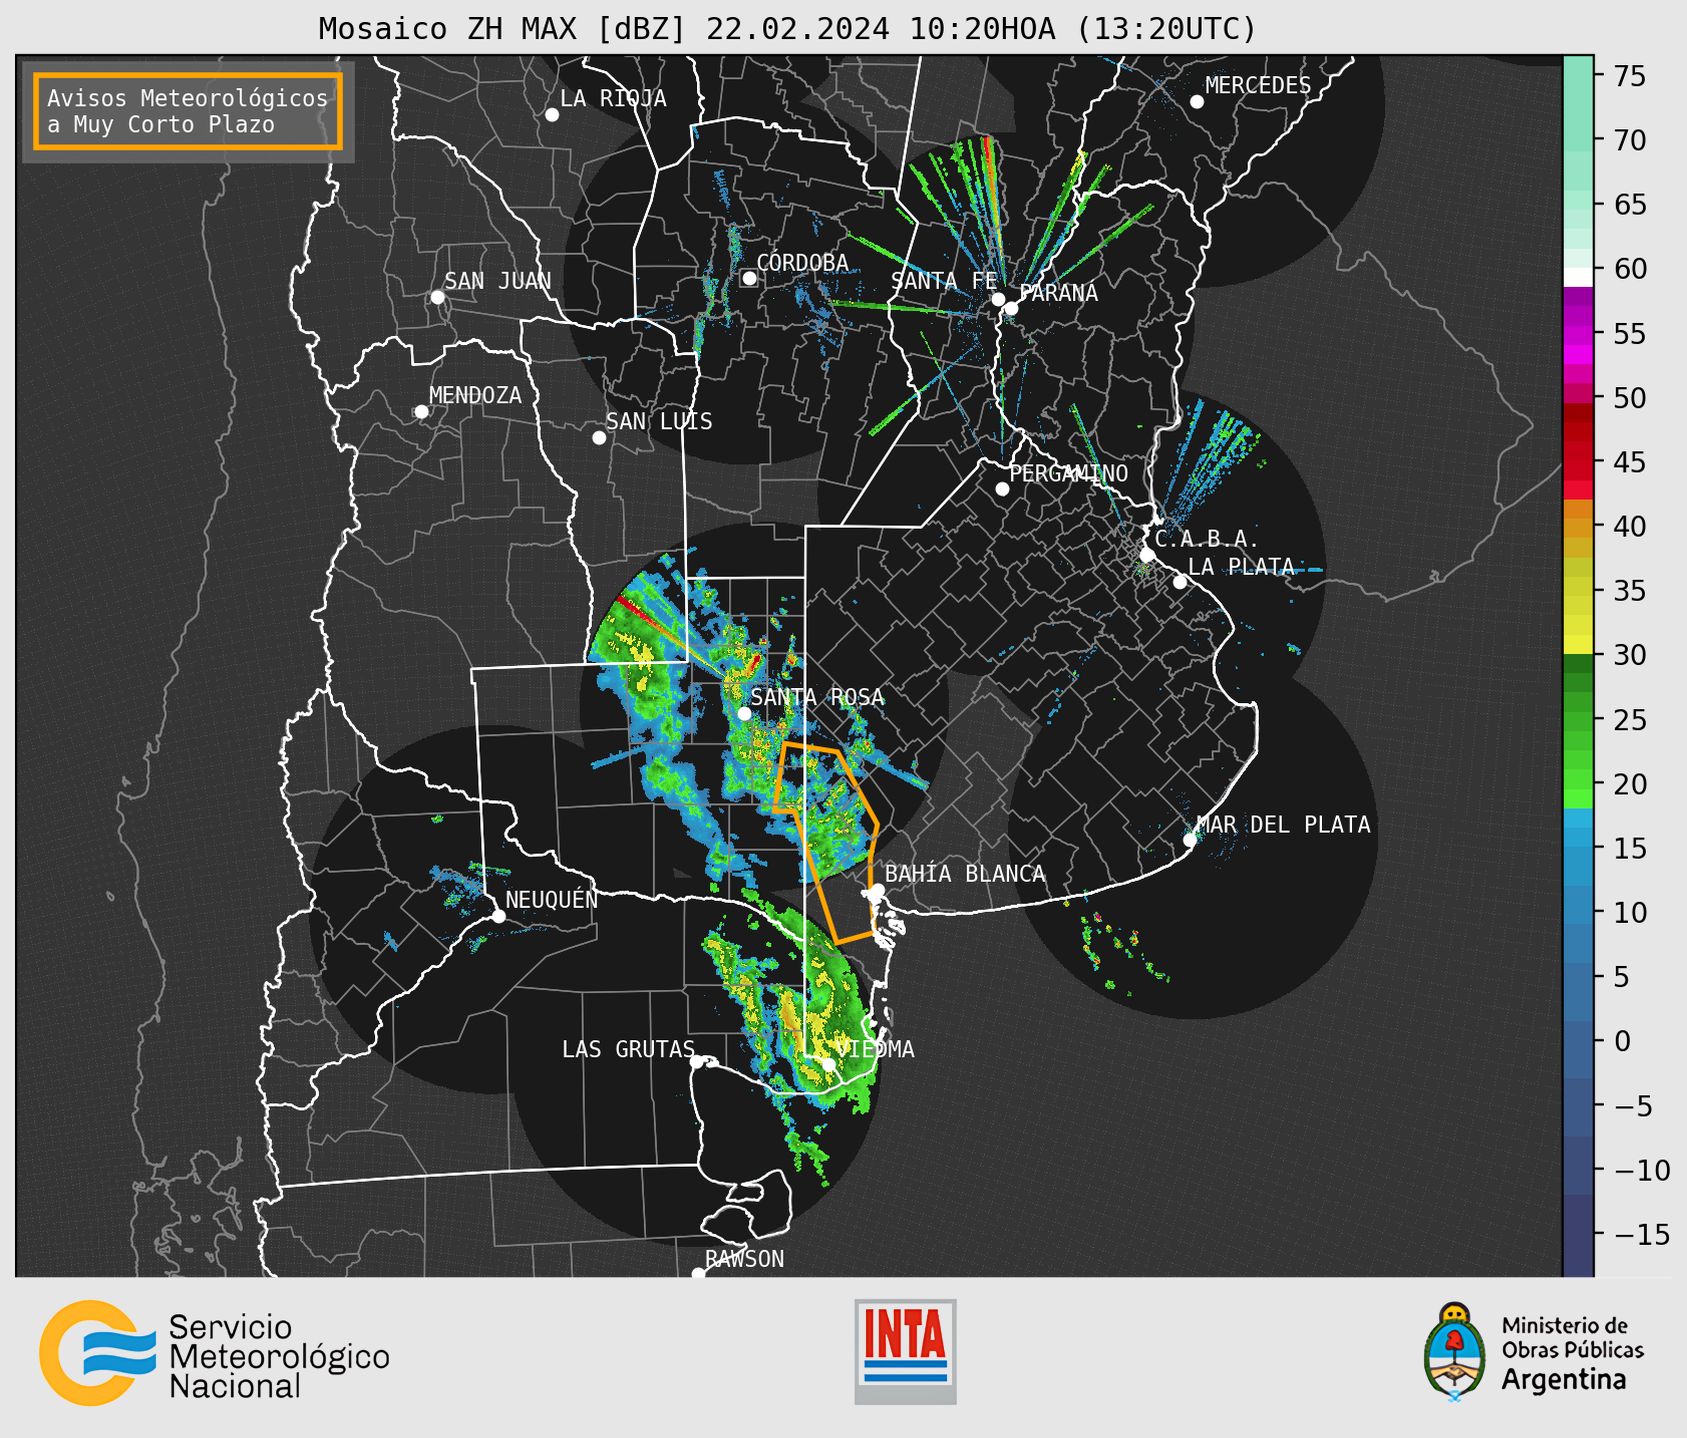Click the orange 40 dBZ band on the color scale

[1578, 526]
